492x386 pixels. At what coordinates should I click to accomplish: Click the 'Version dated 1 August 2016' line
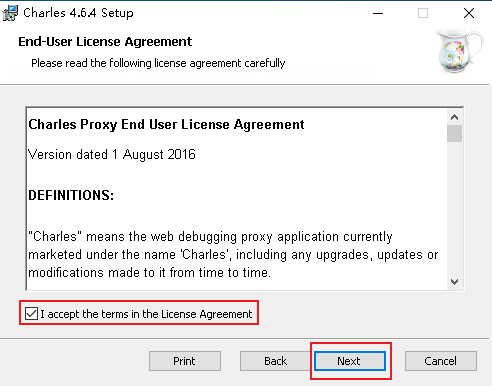click(x=112, y=155)
